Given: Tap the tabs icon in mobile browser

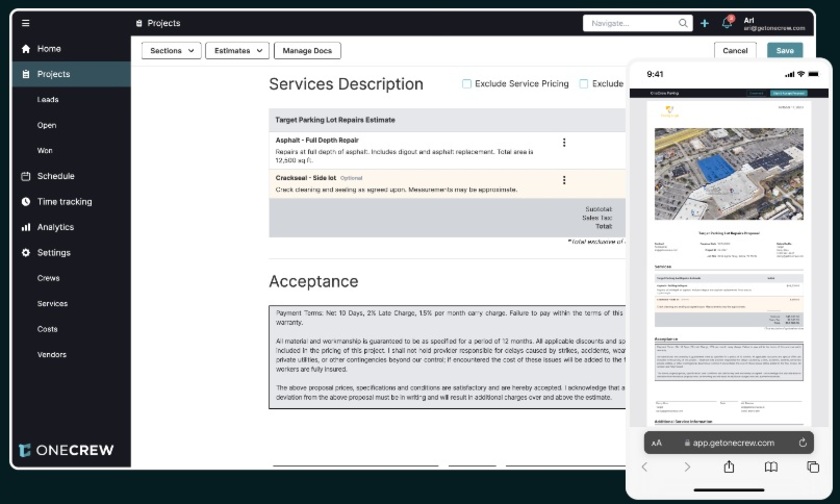Looking at the screenshot, I should pos(813,467).
